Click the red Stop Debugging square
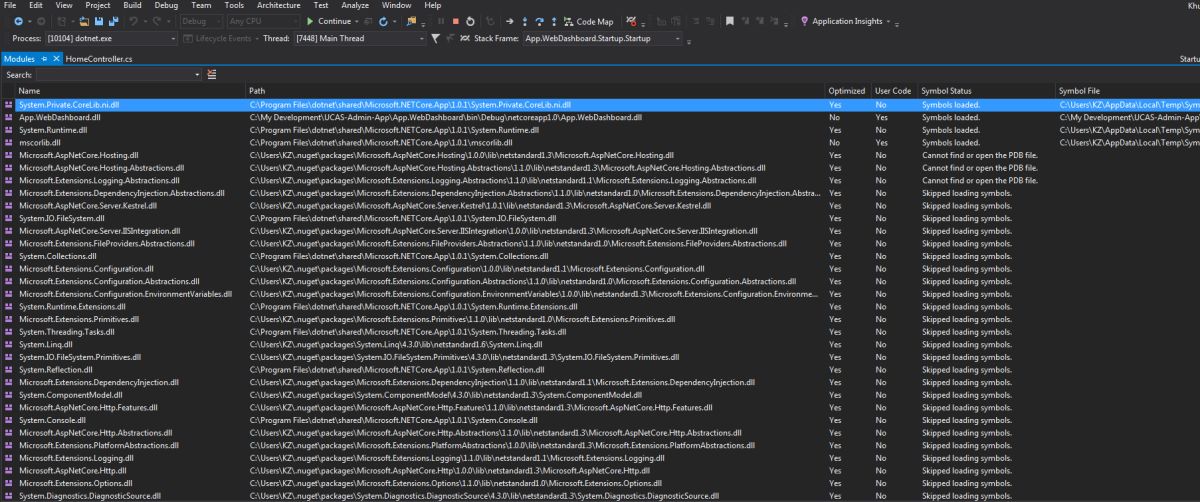 pyautogui.click(x=456, y=21)
